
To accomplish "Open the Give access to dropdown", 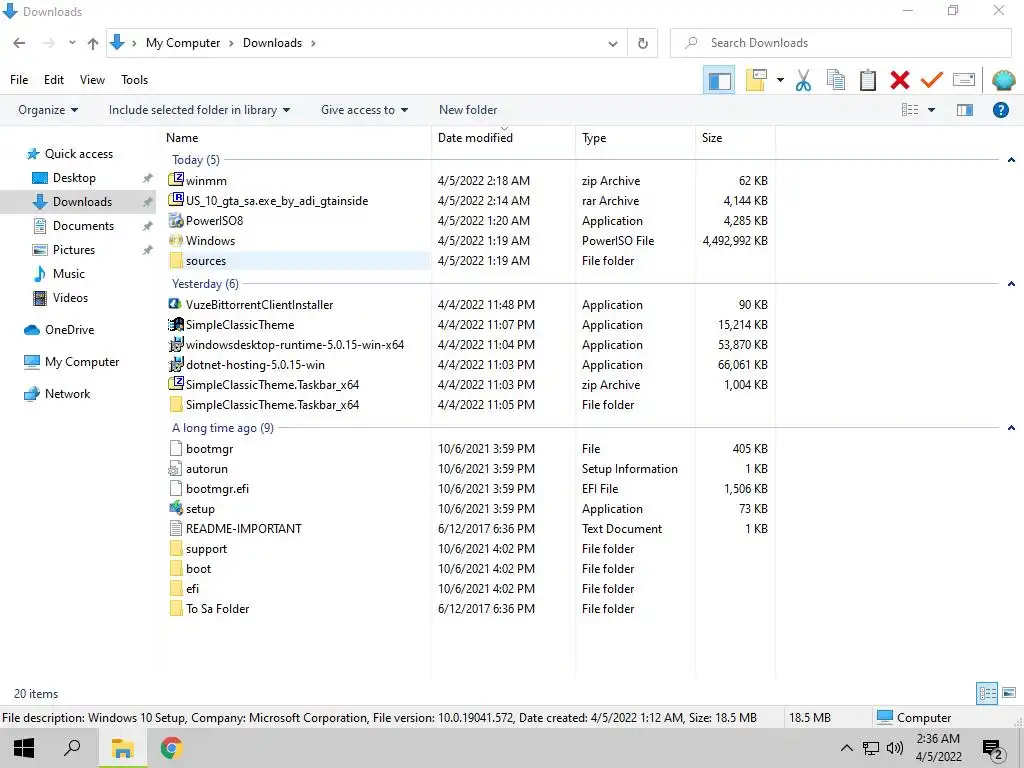I will [364, 110].
